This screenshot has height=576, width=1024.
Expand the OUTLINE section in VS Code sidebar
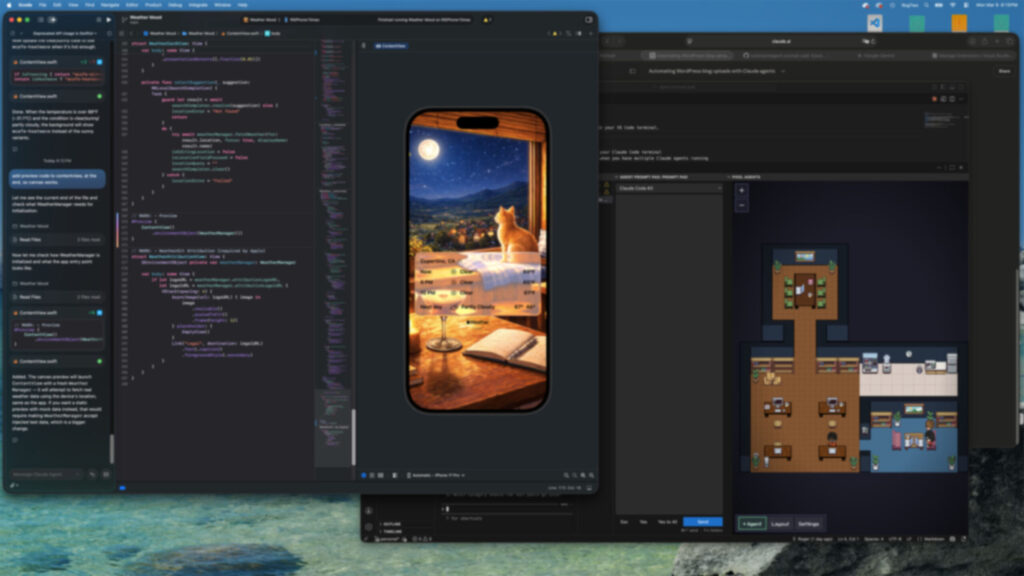pyautogui.click(x=390, y=523)
